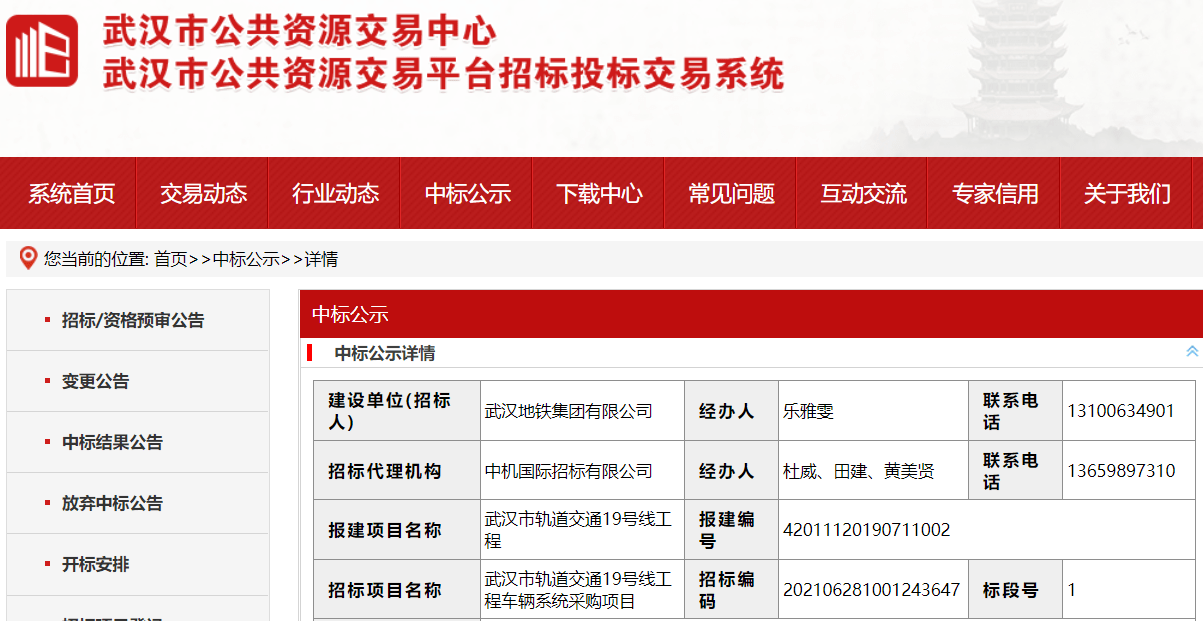Open 互动交流 in the navigation bar

pos(863,194)
